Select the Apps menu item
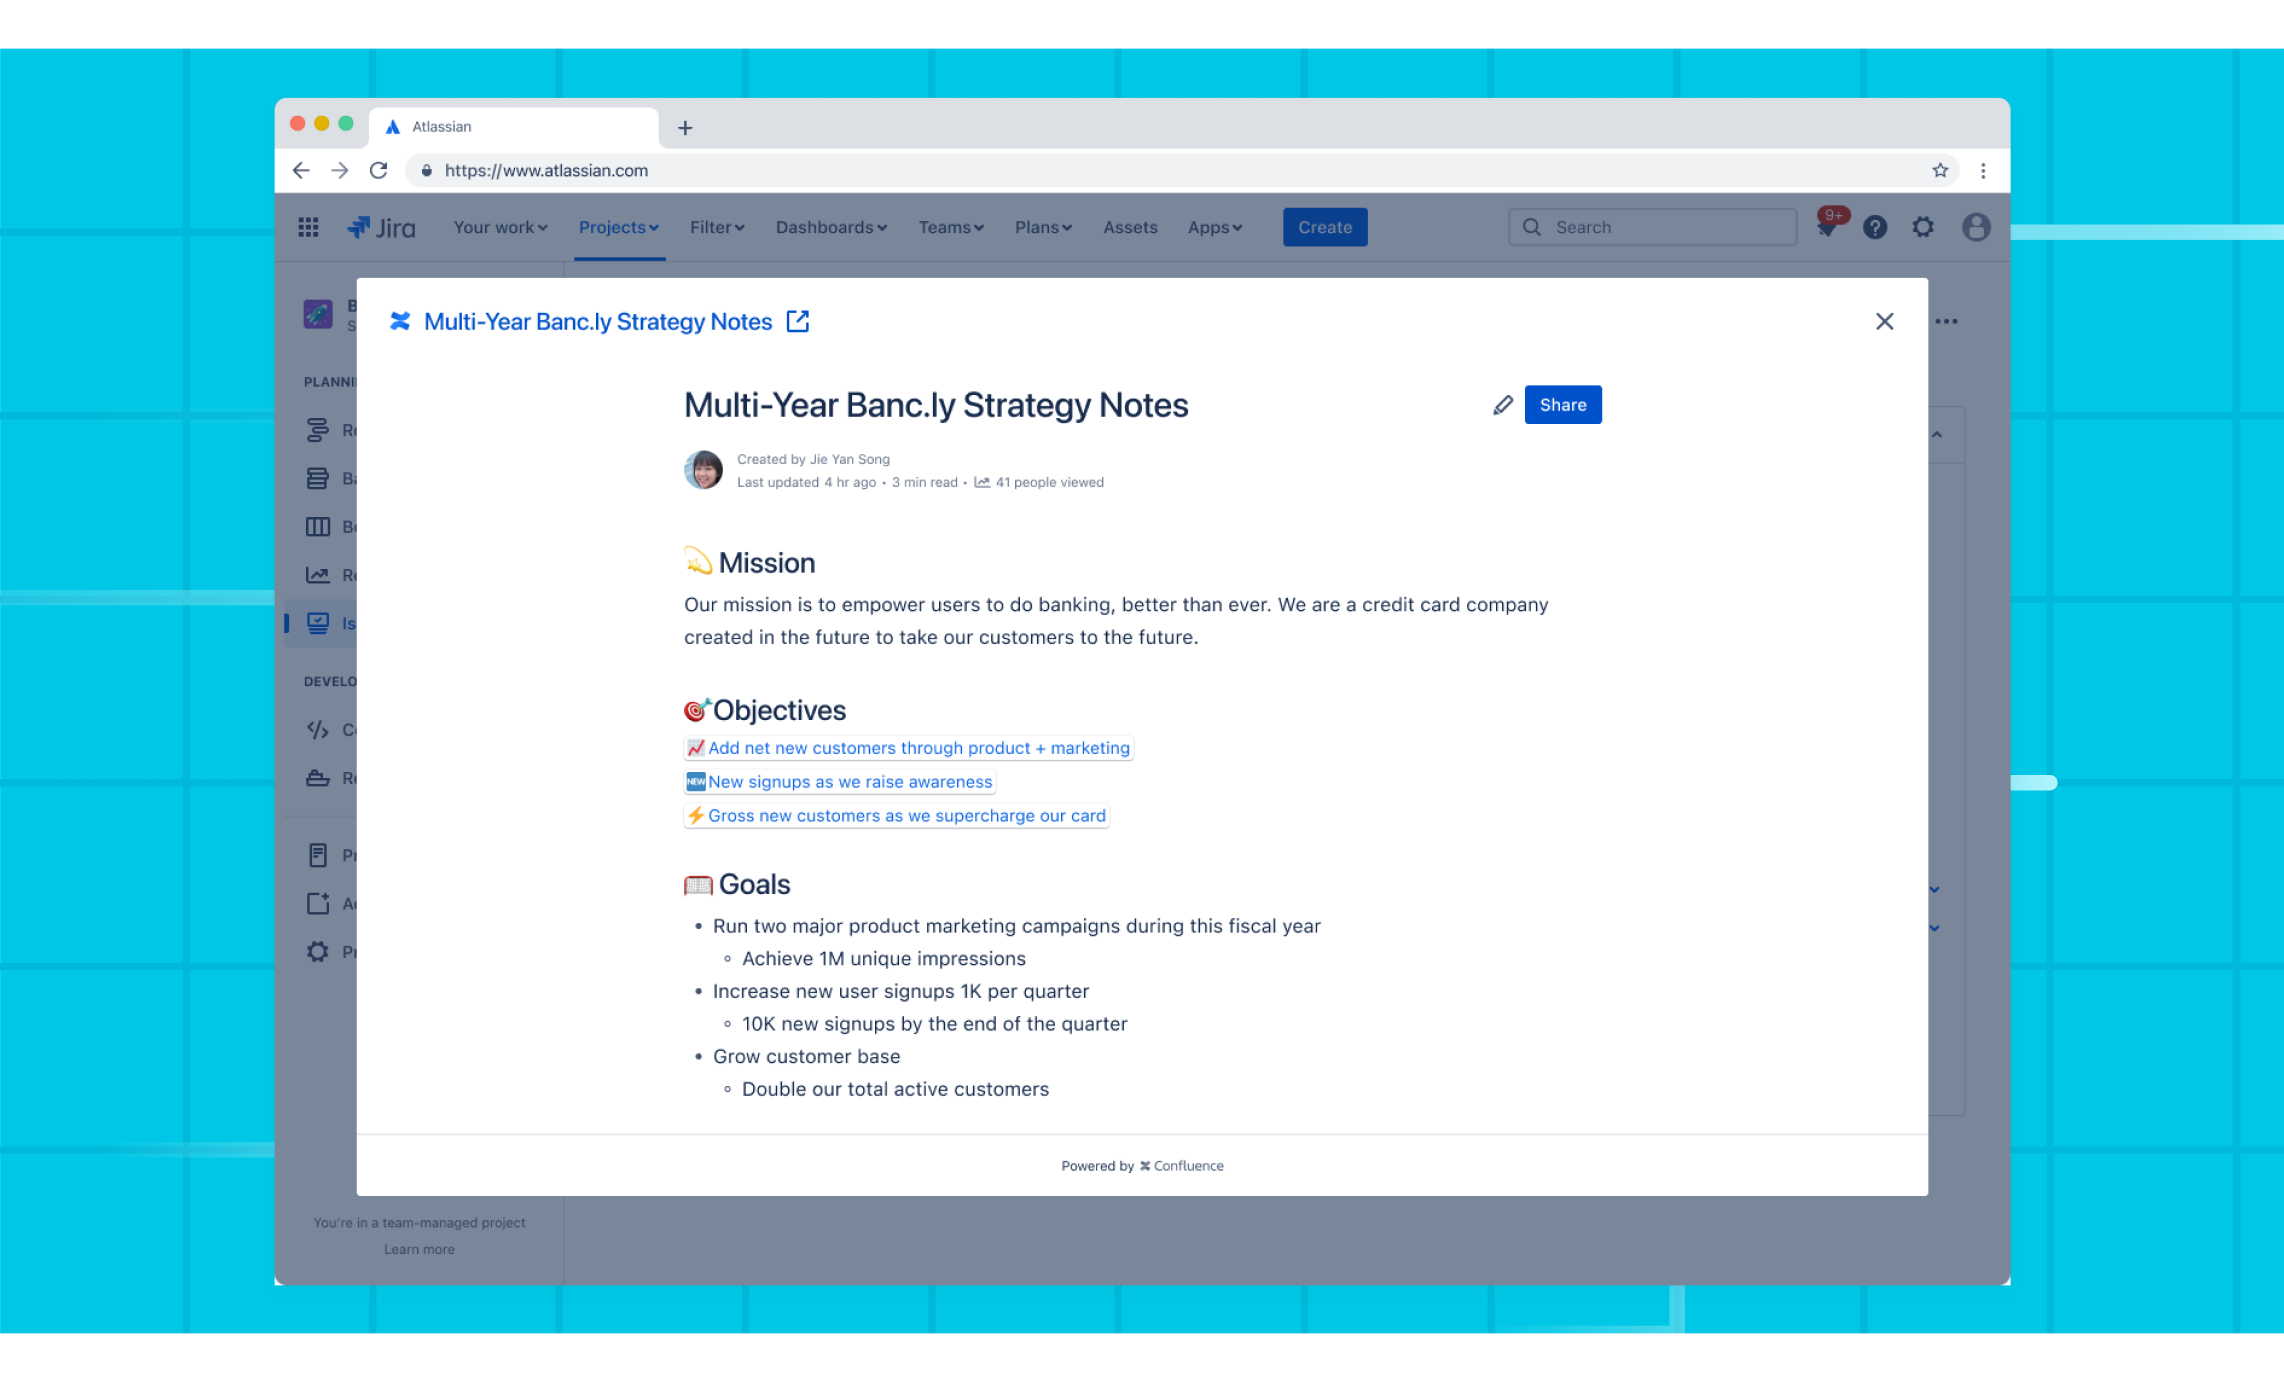The image size is (2284, 1382). tap(1214, 227)
